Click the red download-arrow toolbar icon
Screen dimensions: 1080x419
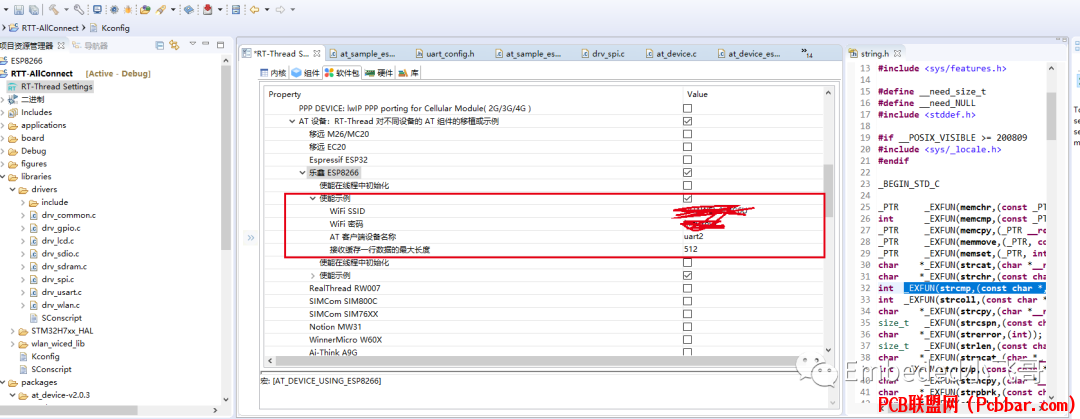click(x=208, y=10)
